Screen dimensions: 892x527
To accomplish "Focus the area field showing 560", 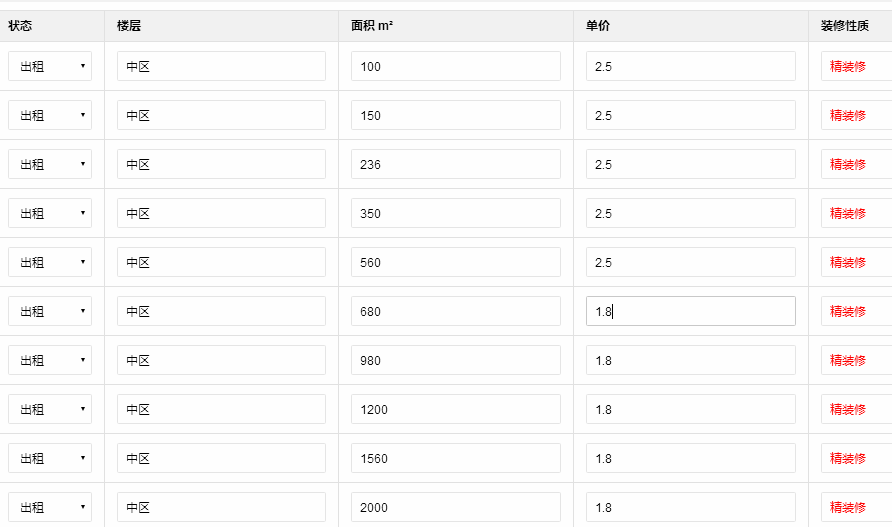I will [x=455, y=262].
